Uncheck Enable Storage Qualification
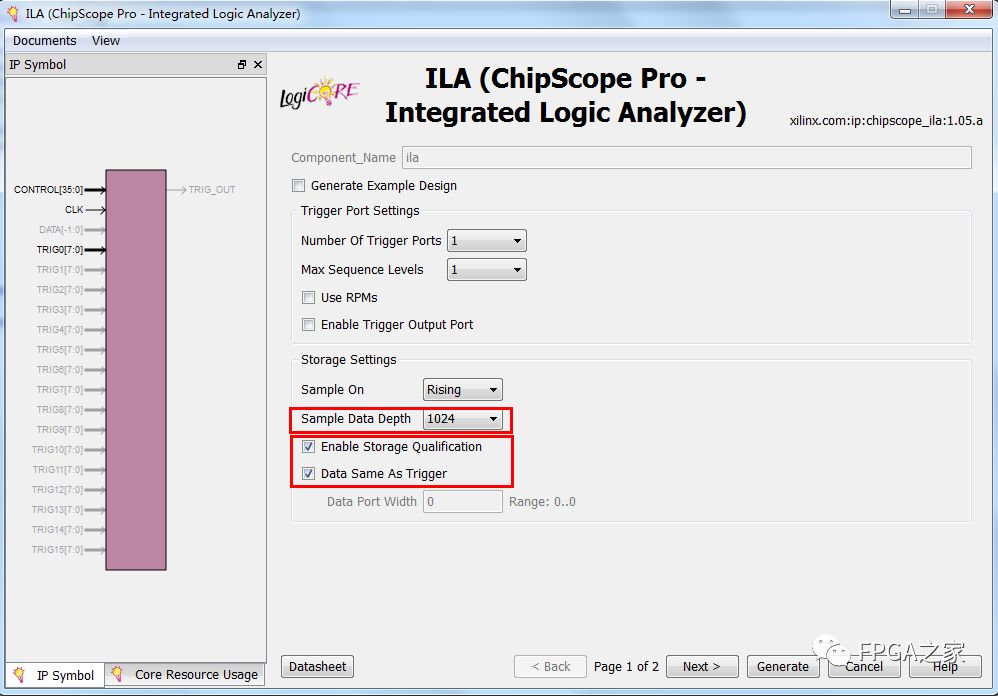Screen dimensions: 998x696 click(309, 447)
